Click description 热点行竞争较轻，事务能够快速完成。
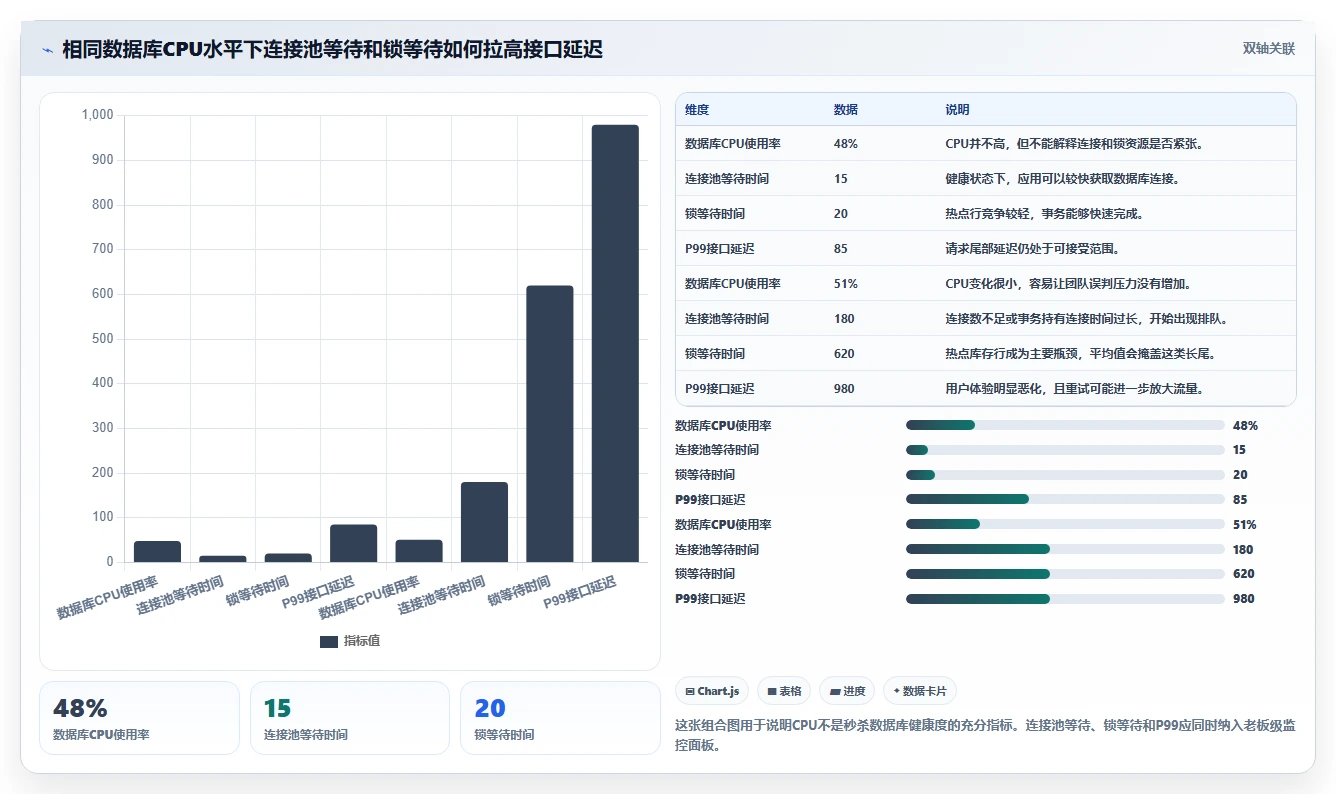The image size is (1336, 794). coord(1044,214)
